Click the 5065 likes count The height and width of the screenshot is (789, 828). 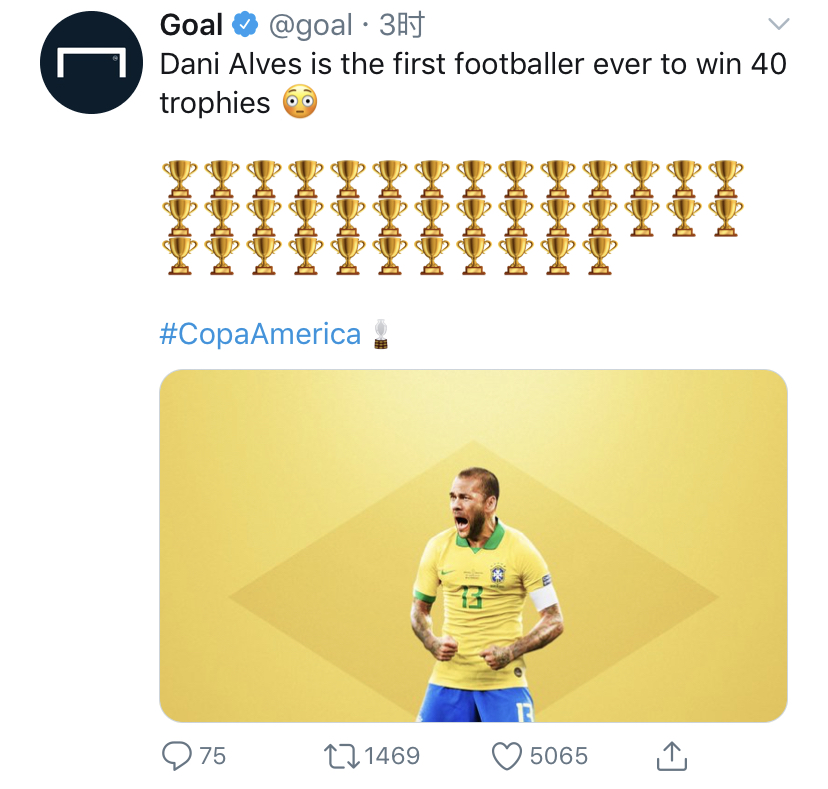pos(558,756)
